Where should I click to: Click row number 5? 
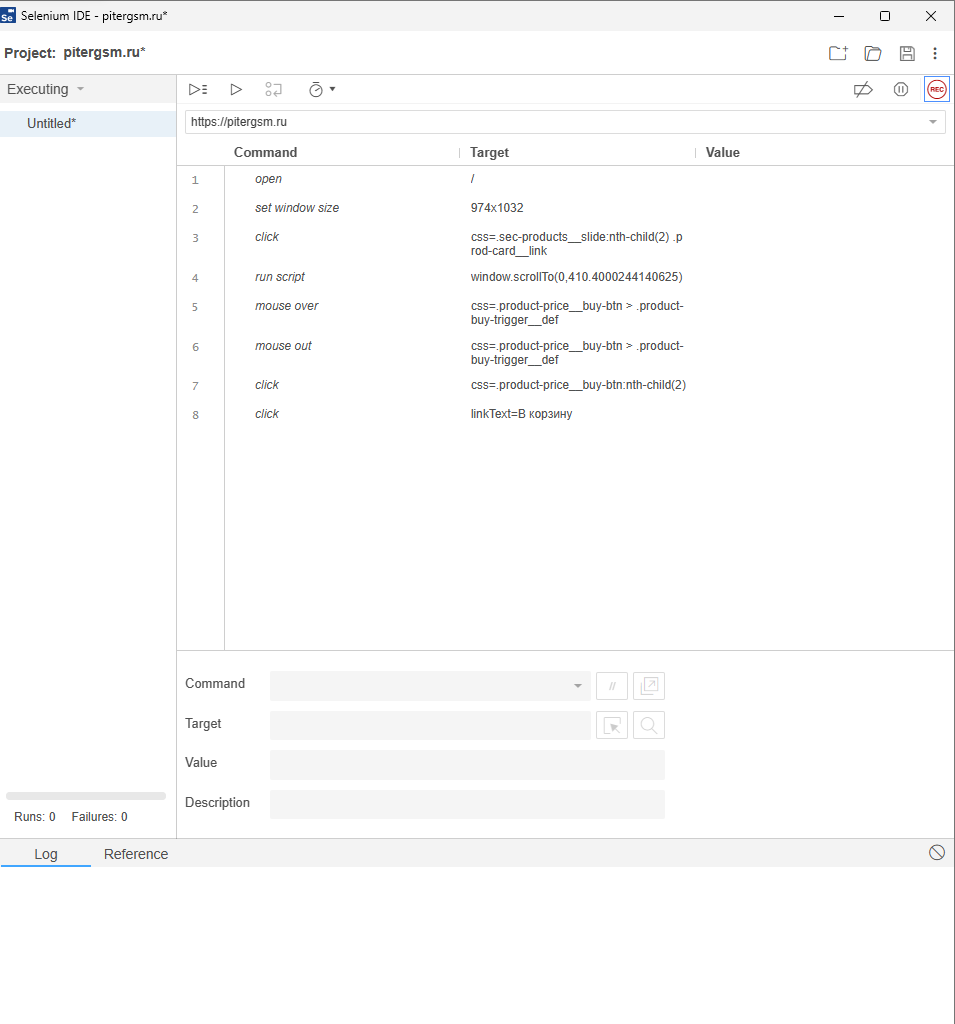click(x=195, y=307)
